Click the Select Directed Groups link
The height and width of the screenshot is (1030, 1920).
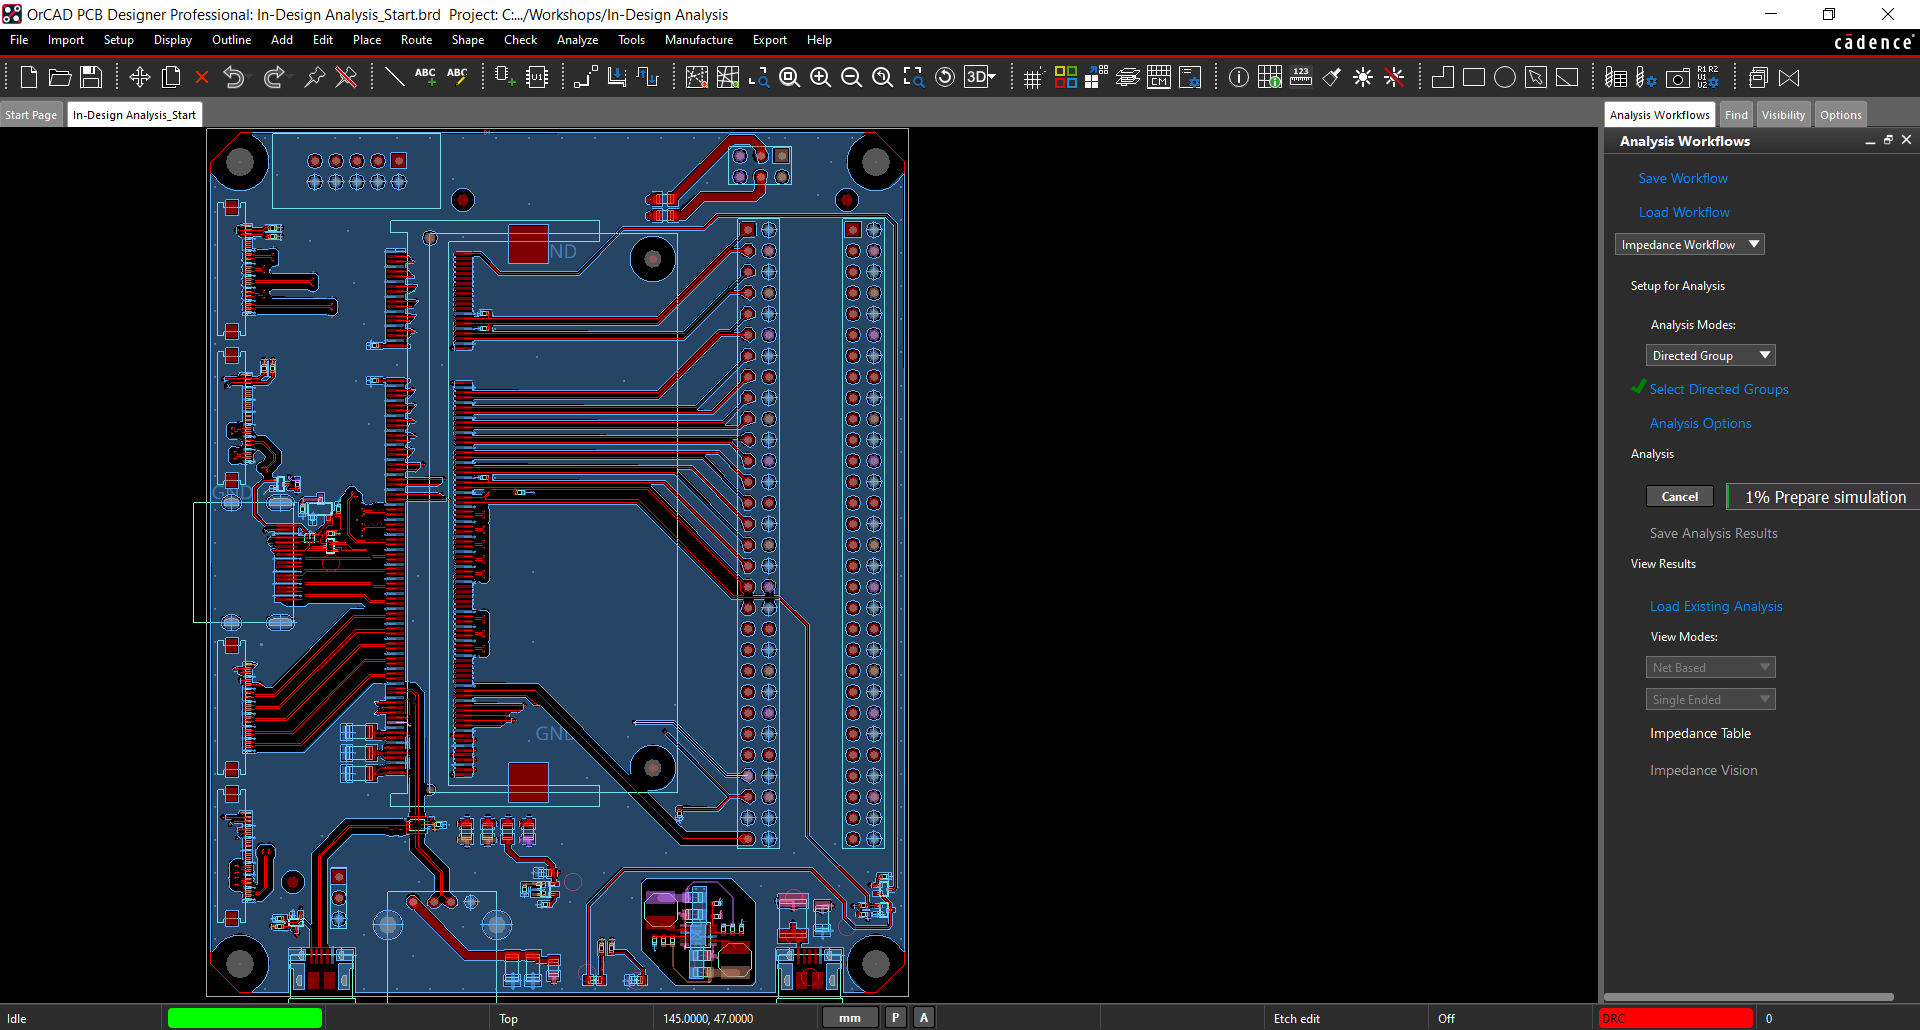[x=1718, y=390]
